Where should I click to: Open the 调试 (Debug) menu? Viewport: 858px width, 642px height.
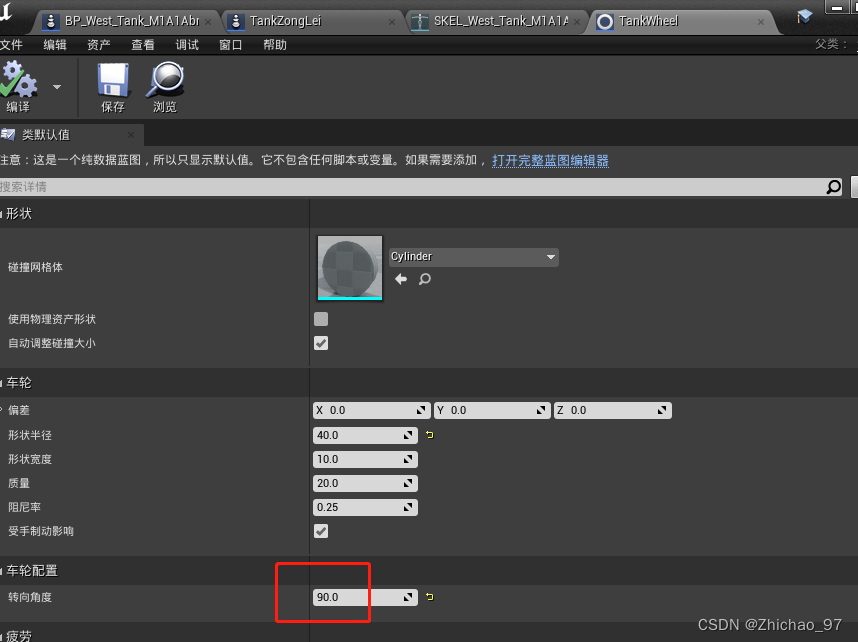point(187,45)
